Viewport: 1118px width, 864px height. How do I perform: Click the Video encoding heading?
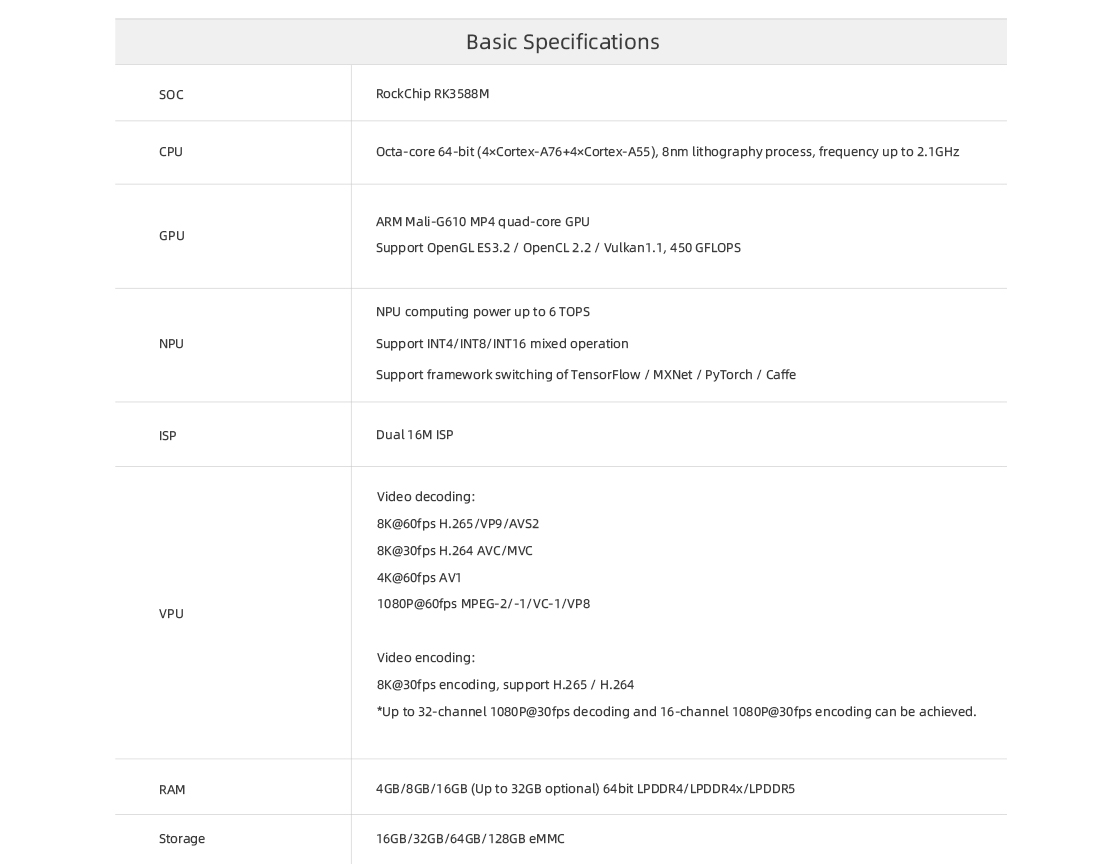point(425,658)
